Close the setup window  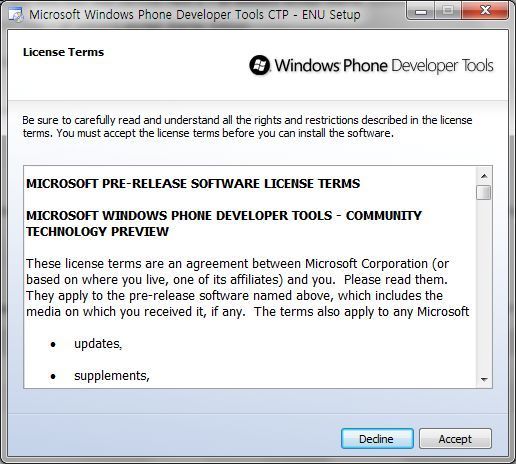[x=485, y=11]
